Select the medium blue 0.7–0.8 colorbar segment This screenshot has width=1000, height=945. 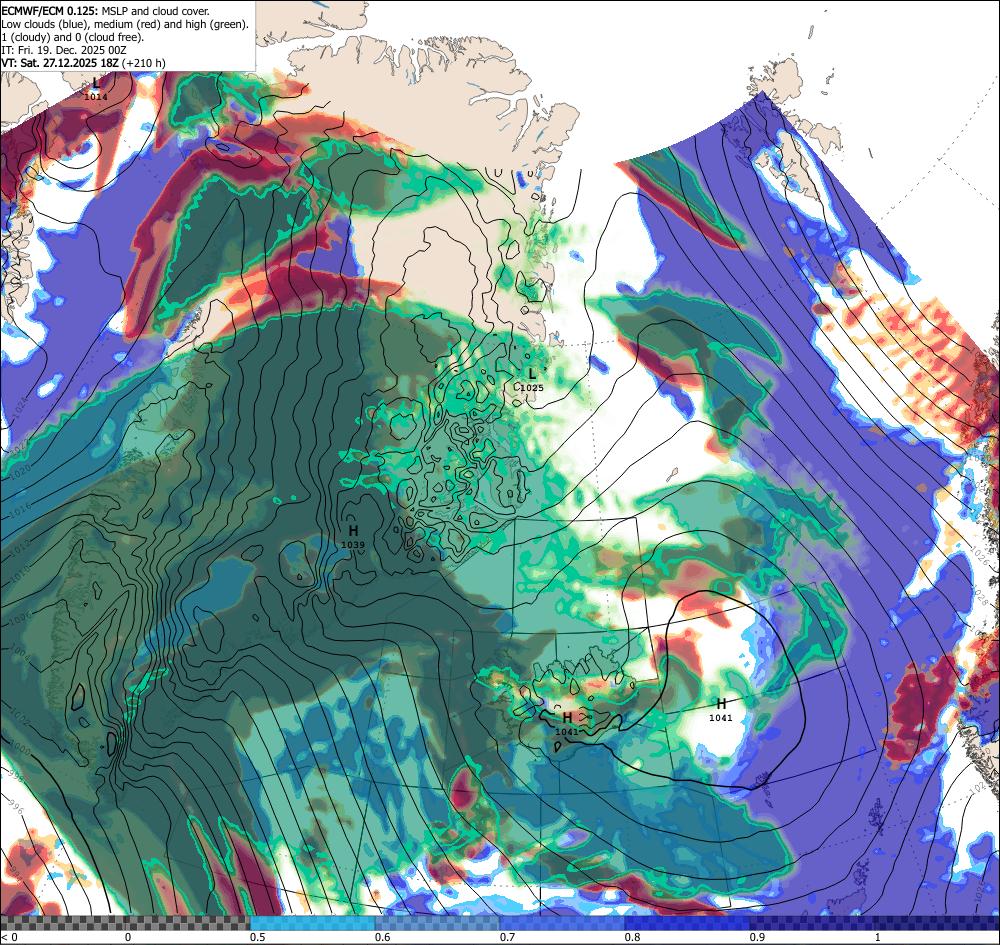point(562,923)
